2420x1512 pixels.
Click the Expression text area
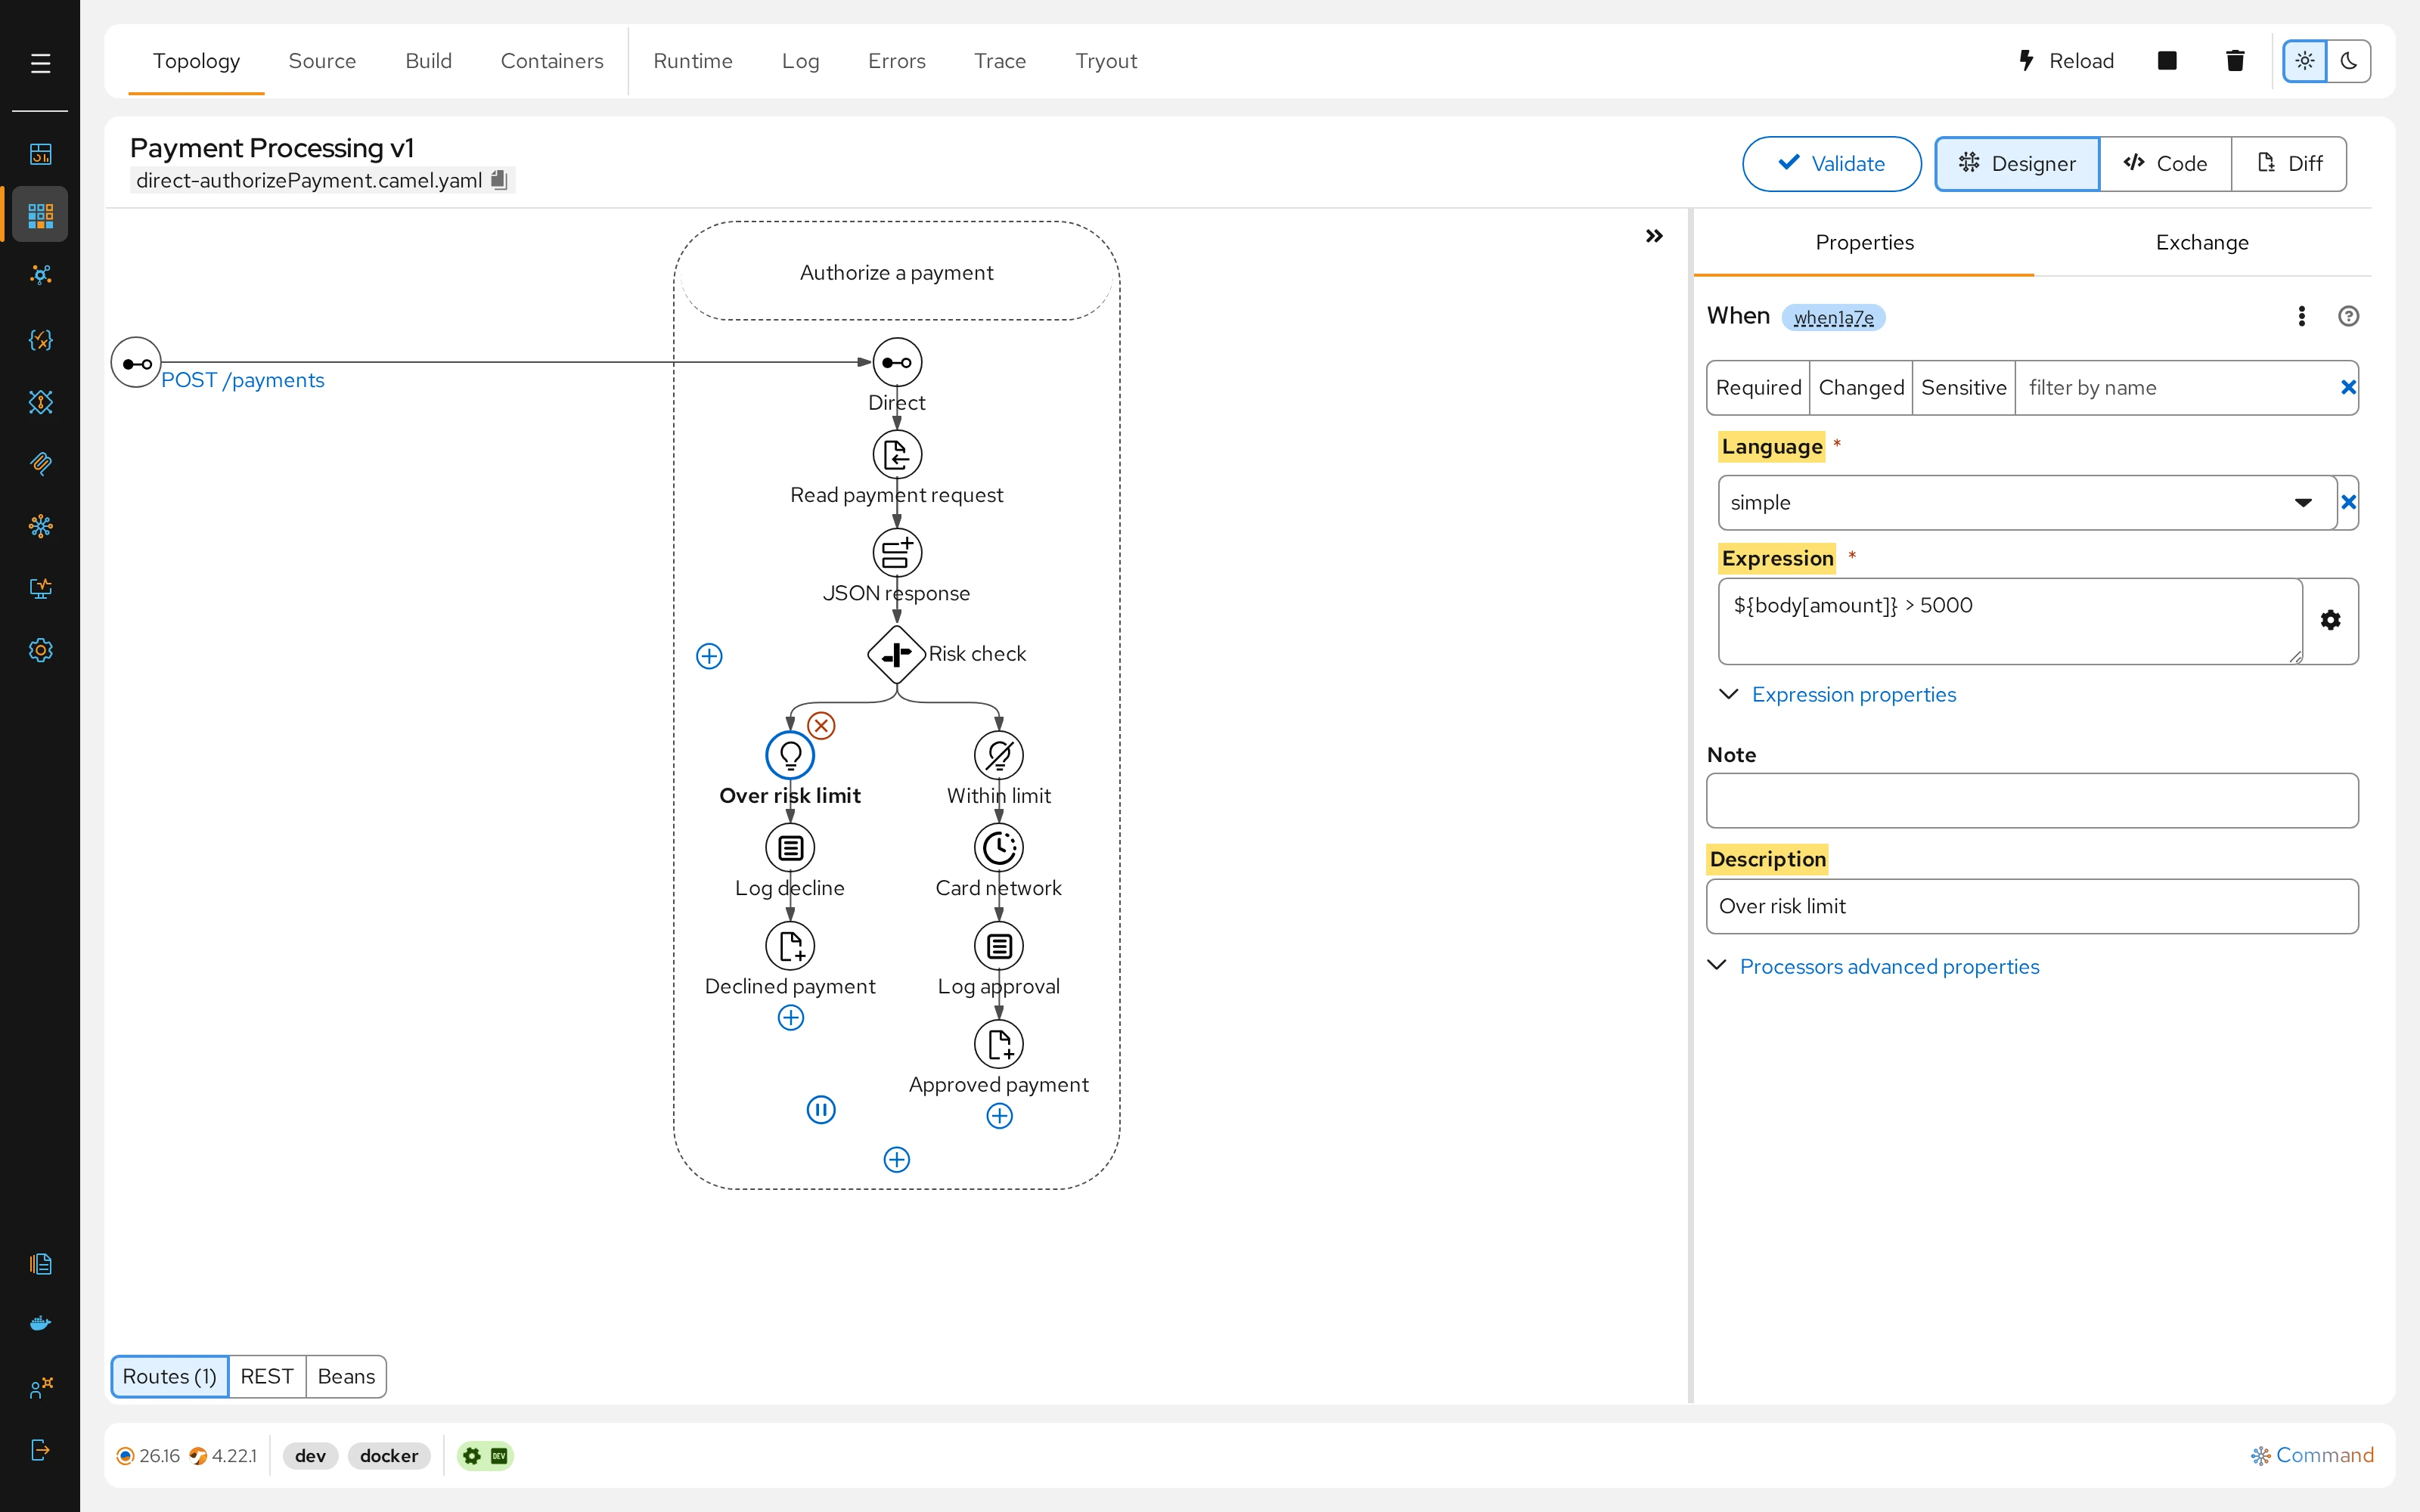pos(2010,620)
